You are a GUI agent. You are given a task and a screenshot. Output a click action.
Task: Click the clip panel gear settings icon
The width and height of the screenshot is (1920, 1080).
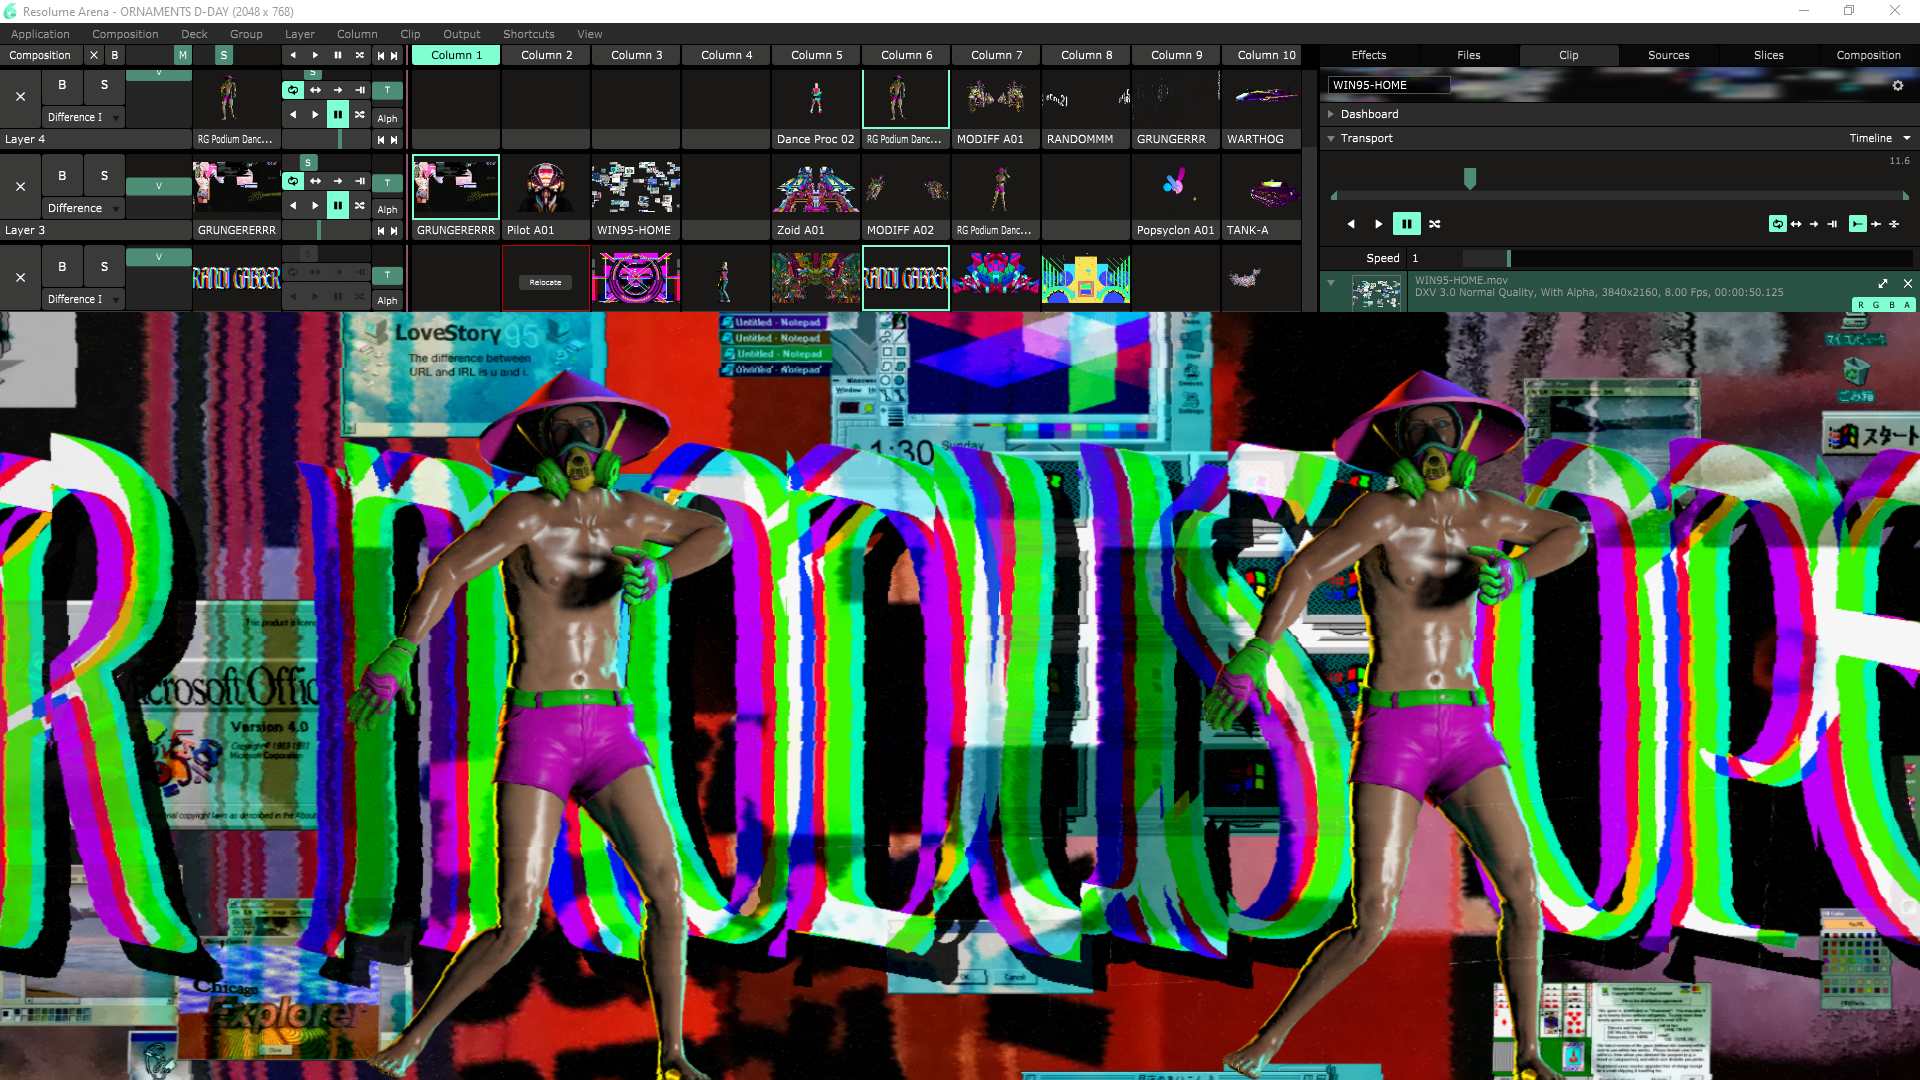click(1897, 86)
